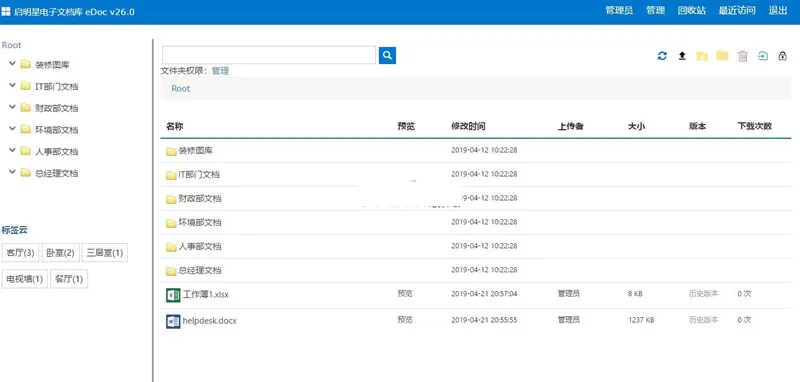Screen dimensions: 800x382
Task: Click the import arrow icon in the toolbar
Action: [x=762, y=56]
